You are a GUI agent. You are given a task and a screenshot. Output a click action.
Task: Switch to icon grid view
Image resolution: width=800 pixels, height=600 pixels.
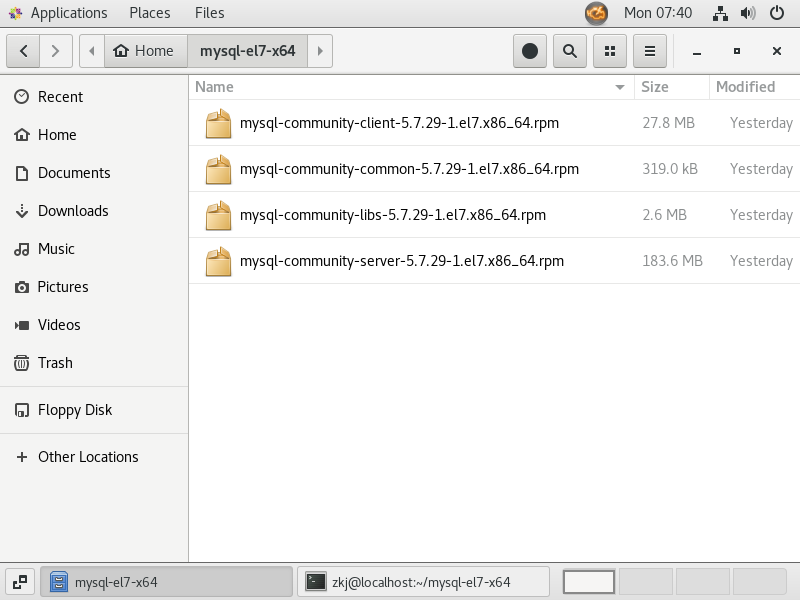point(610,51)
